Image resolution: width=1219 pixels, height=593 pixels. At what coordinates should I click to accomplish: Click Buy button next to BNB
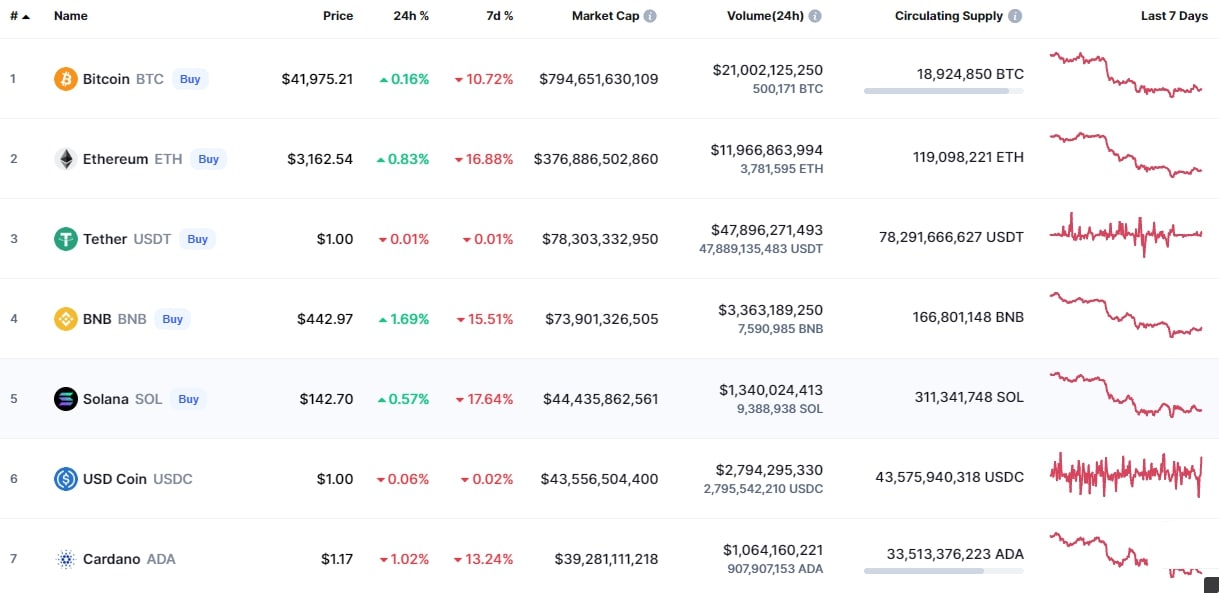173,319
